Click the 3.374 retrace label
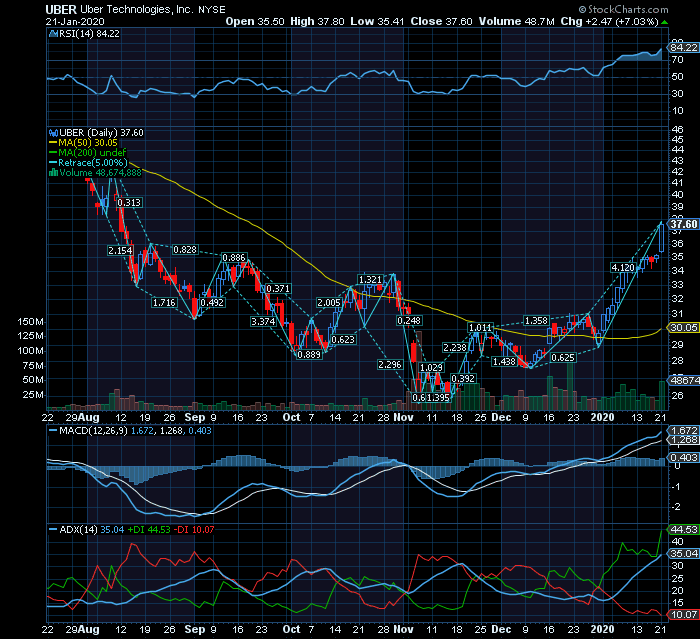 coord(263,322)
